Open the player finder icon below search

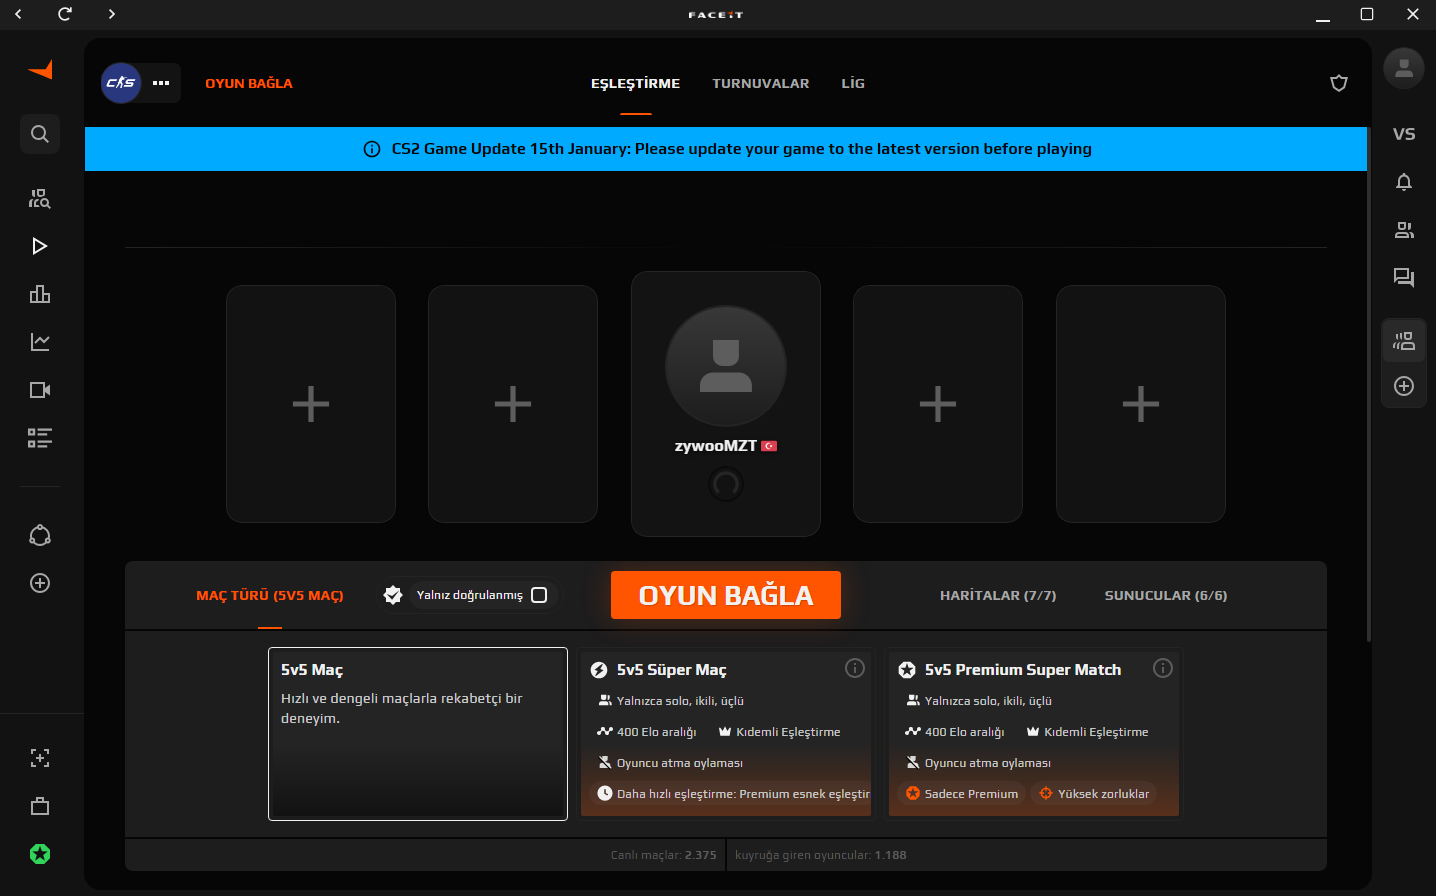pos(40,198)
